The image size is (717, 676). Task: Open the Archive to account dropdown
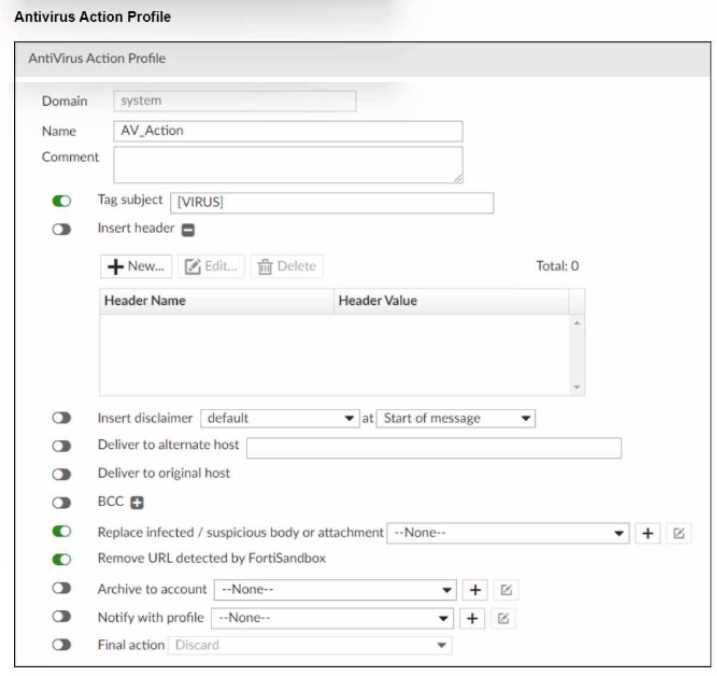pyautogui.click(x=335, y=590)
